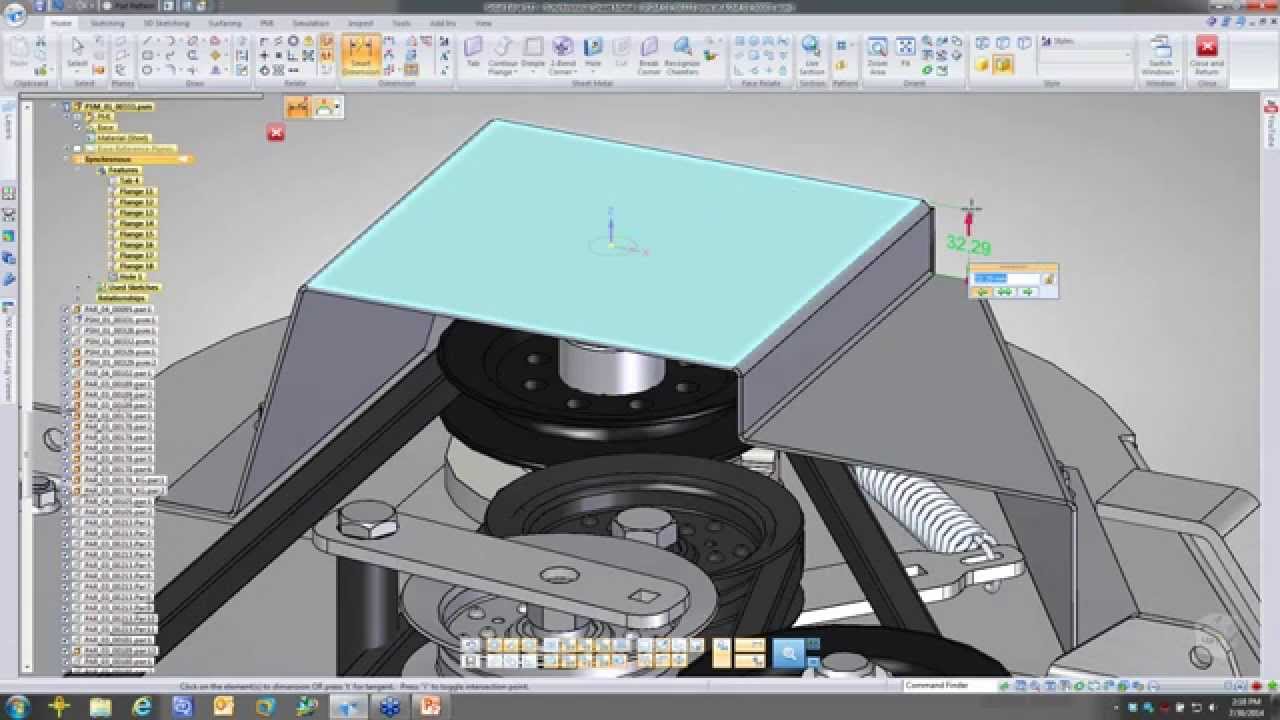Select the Break Corner tool

click(x=650, y=55)
